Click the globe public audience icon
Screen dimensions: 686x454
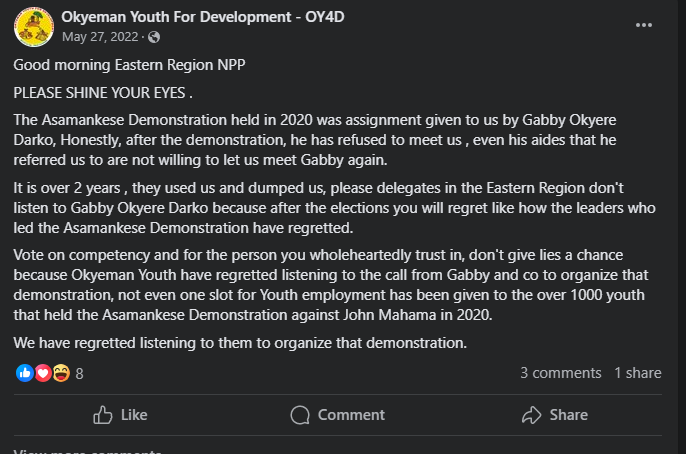point(154,37)
